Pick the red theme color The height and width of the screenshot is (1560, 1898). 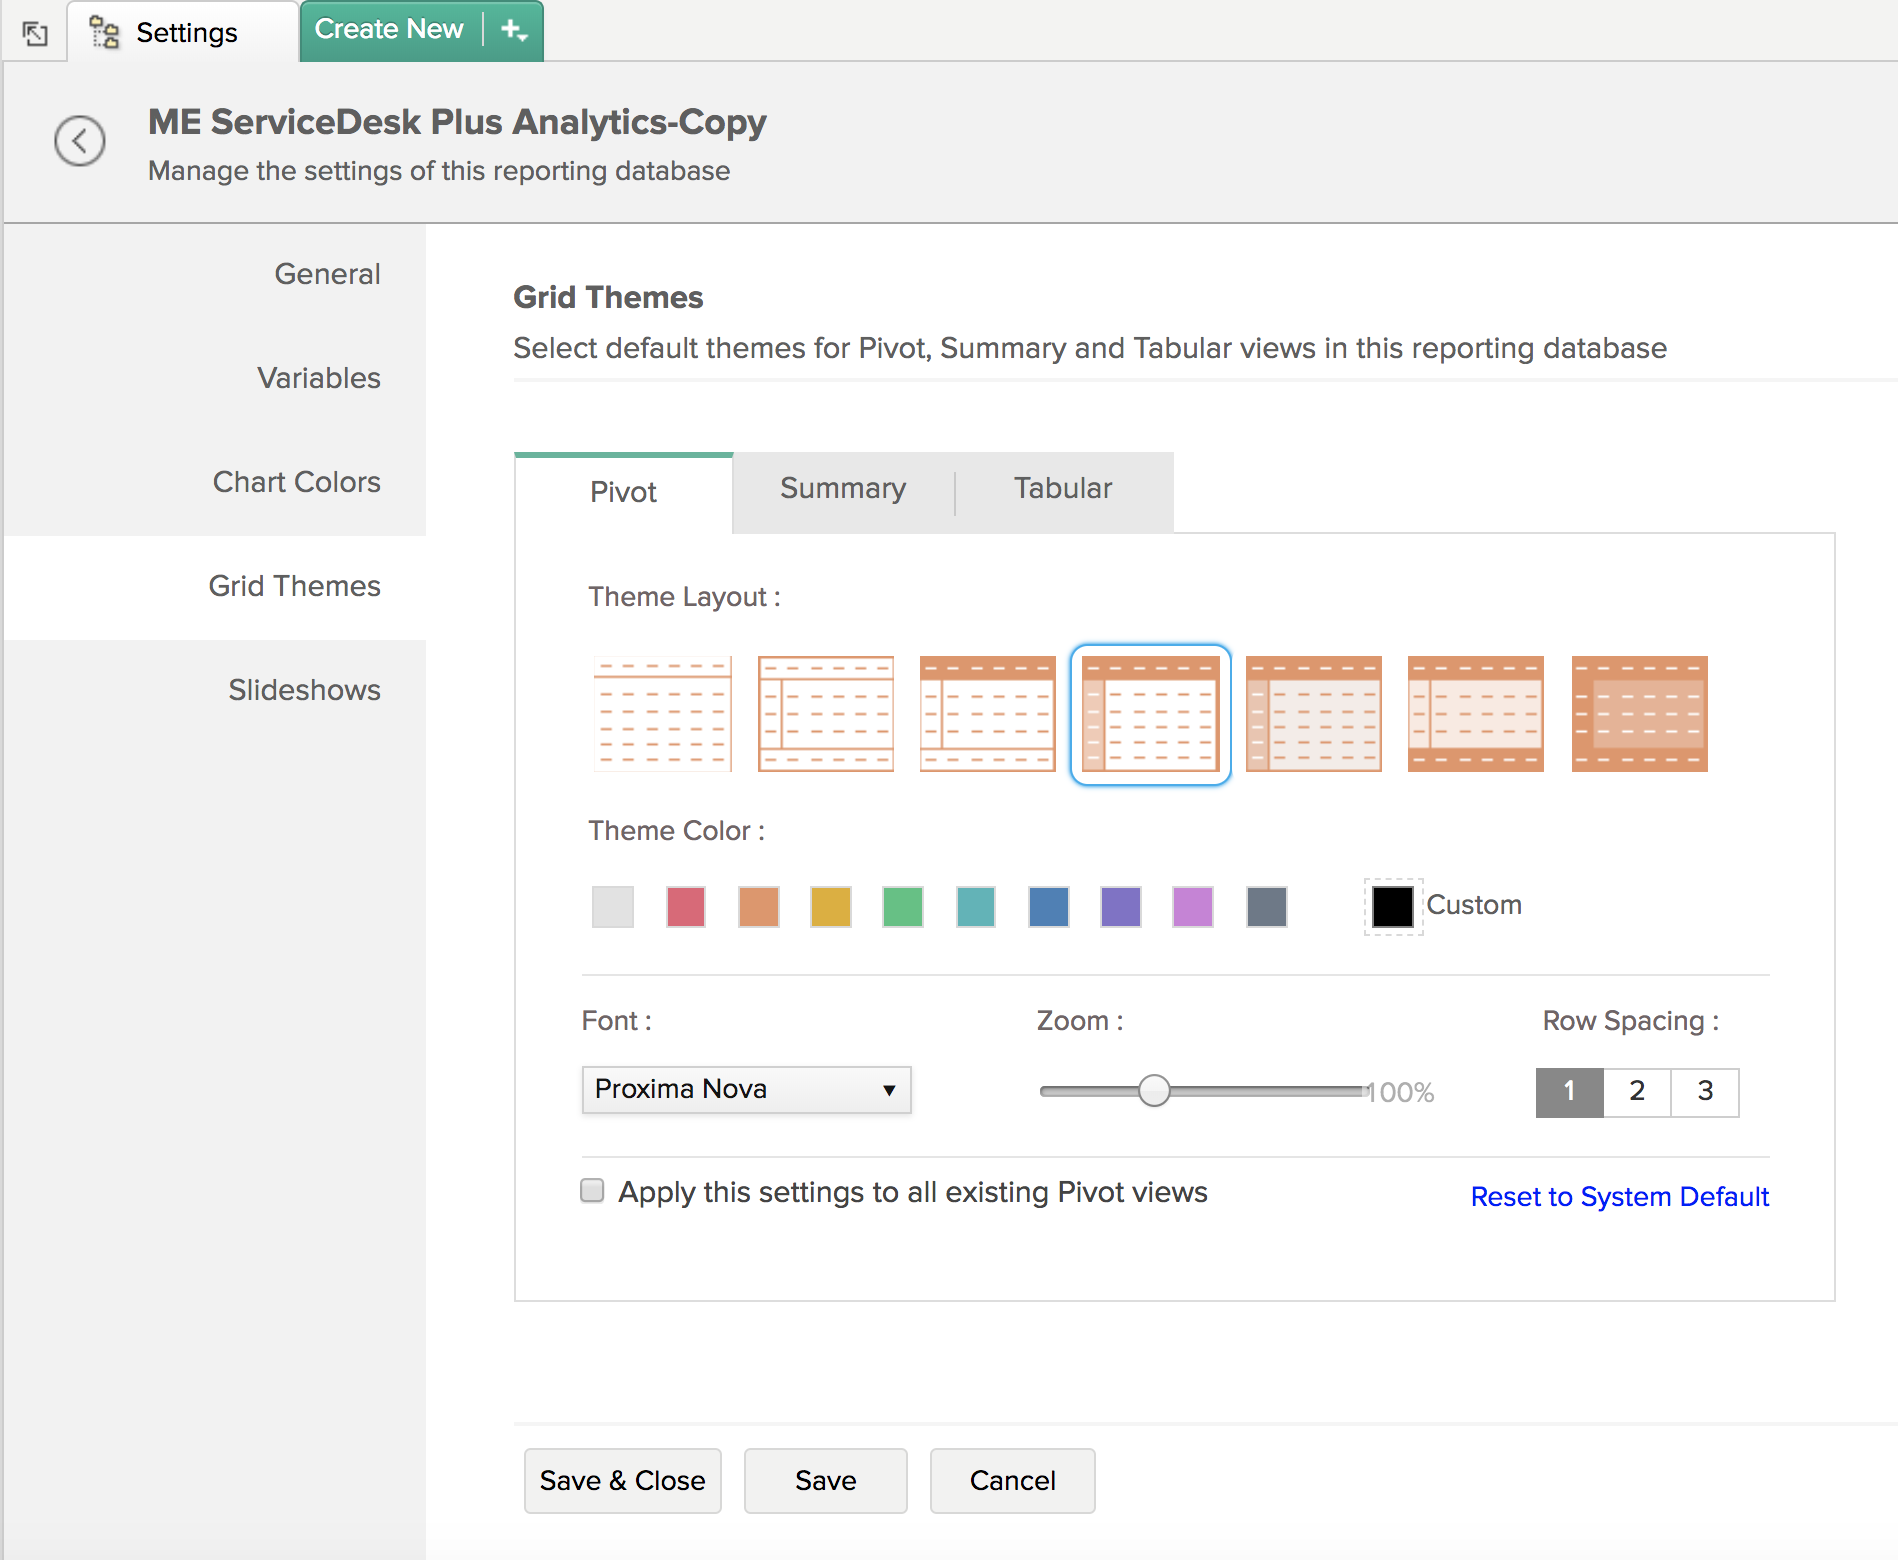686,907
